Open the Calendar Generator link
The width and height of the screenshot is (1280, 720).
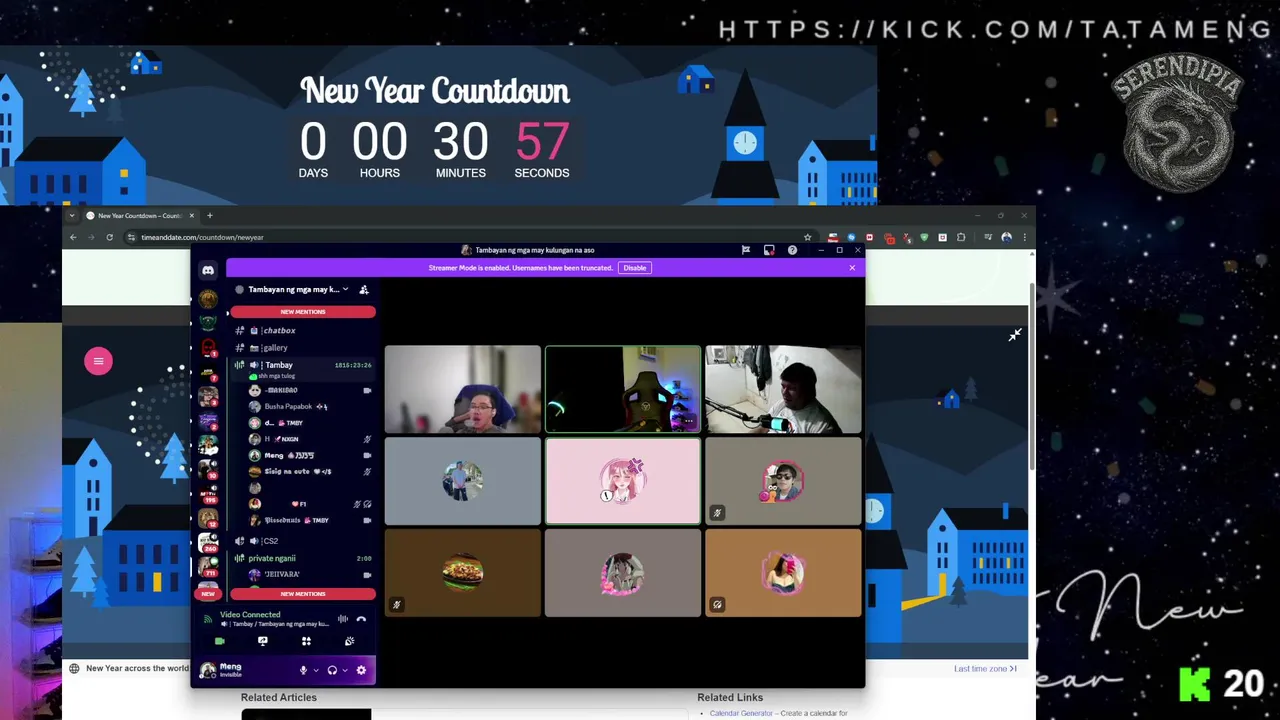point(741,714)
